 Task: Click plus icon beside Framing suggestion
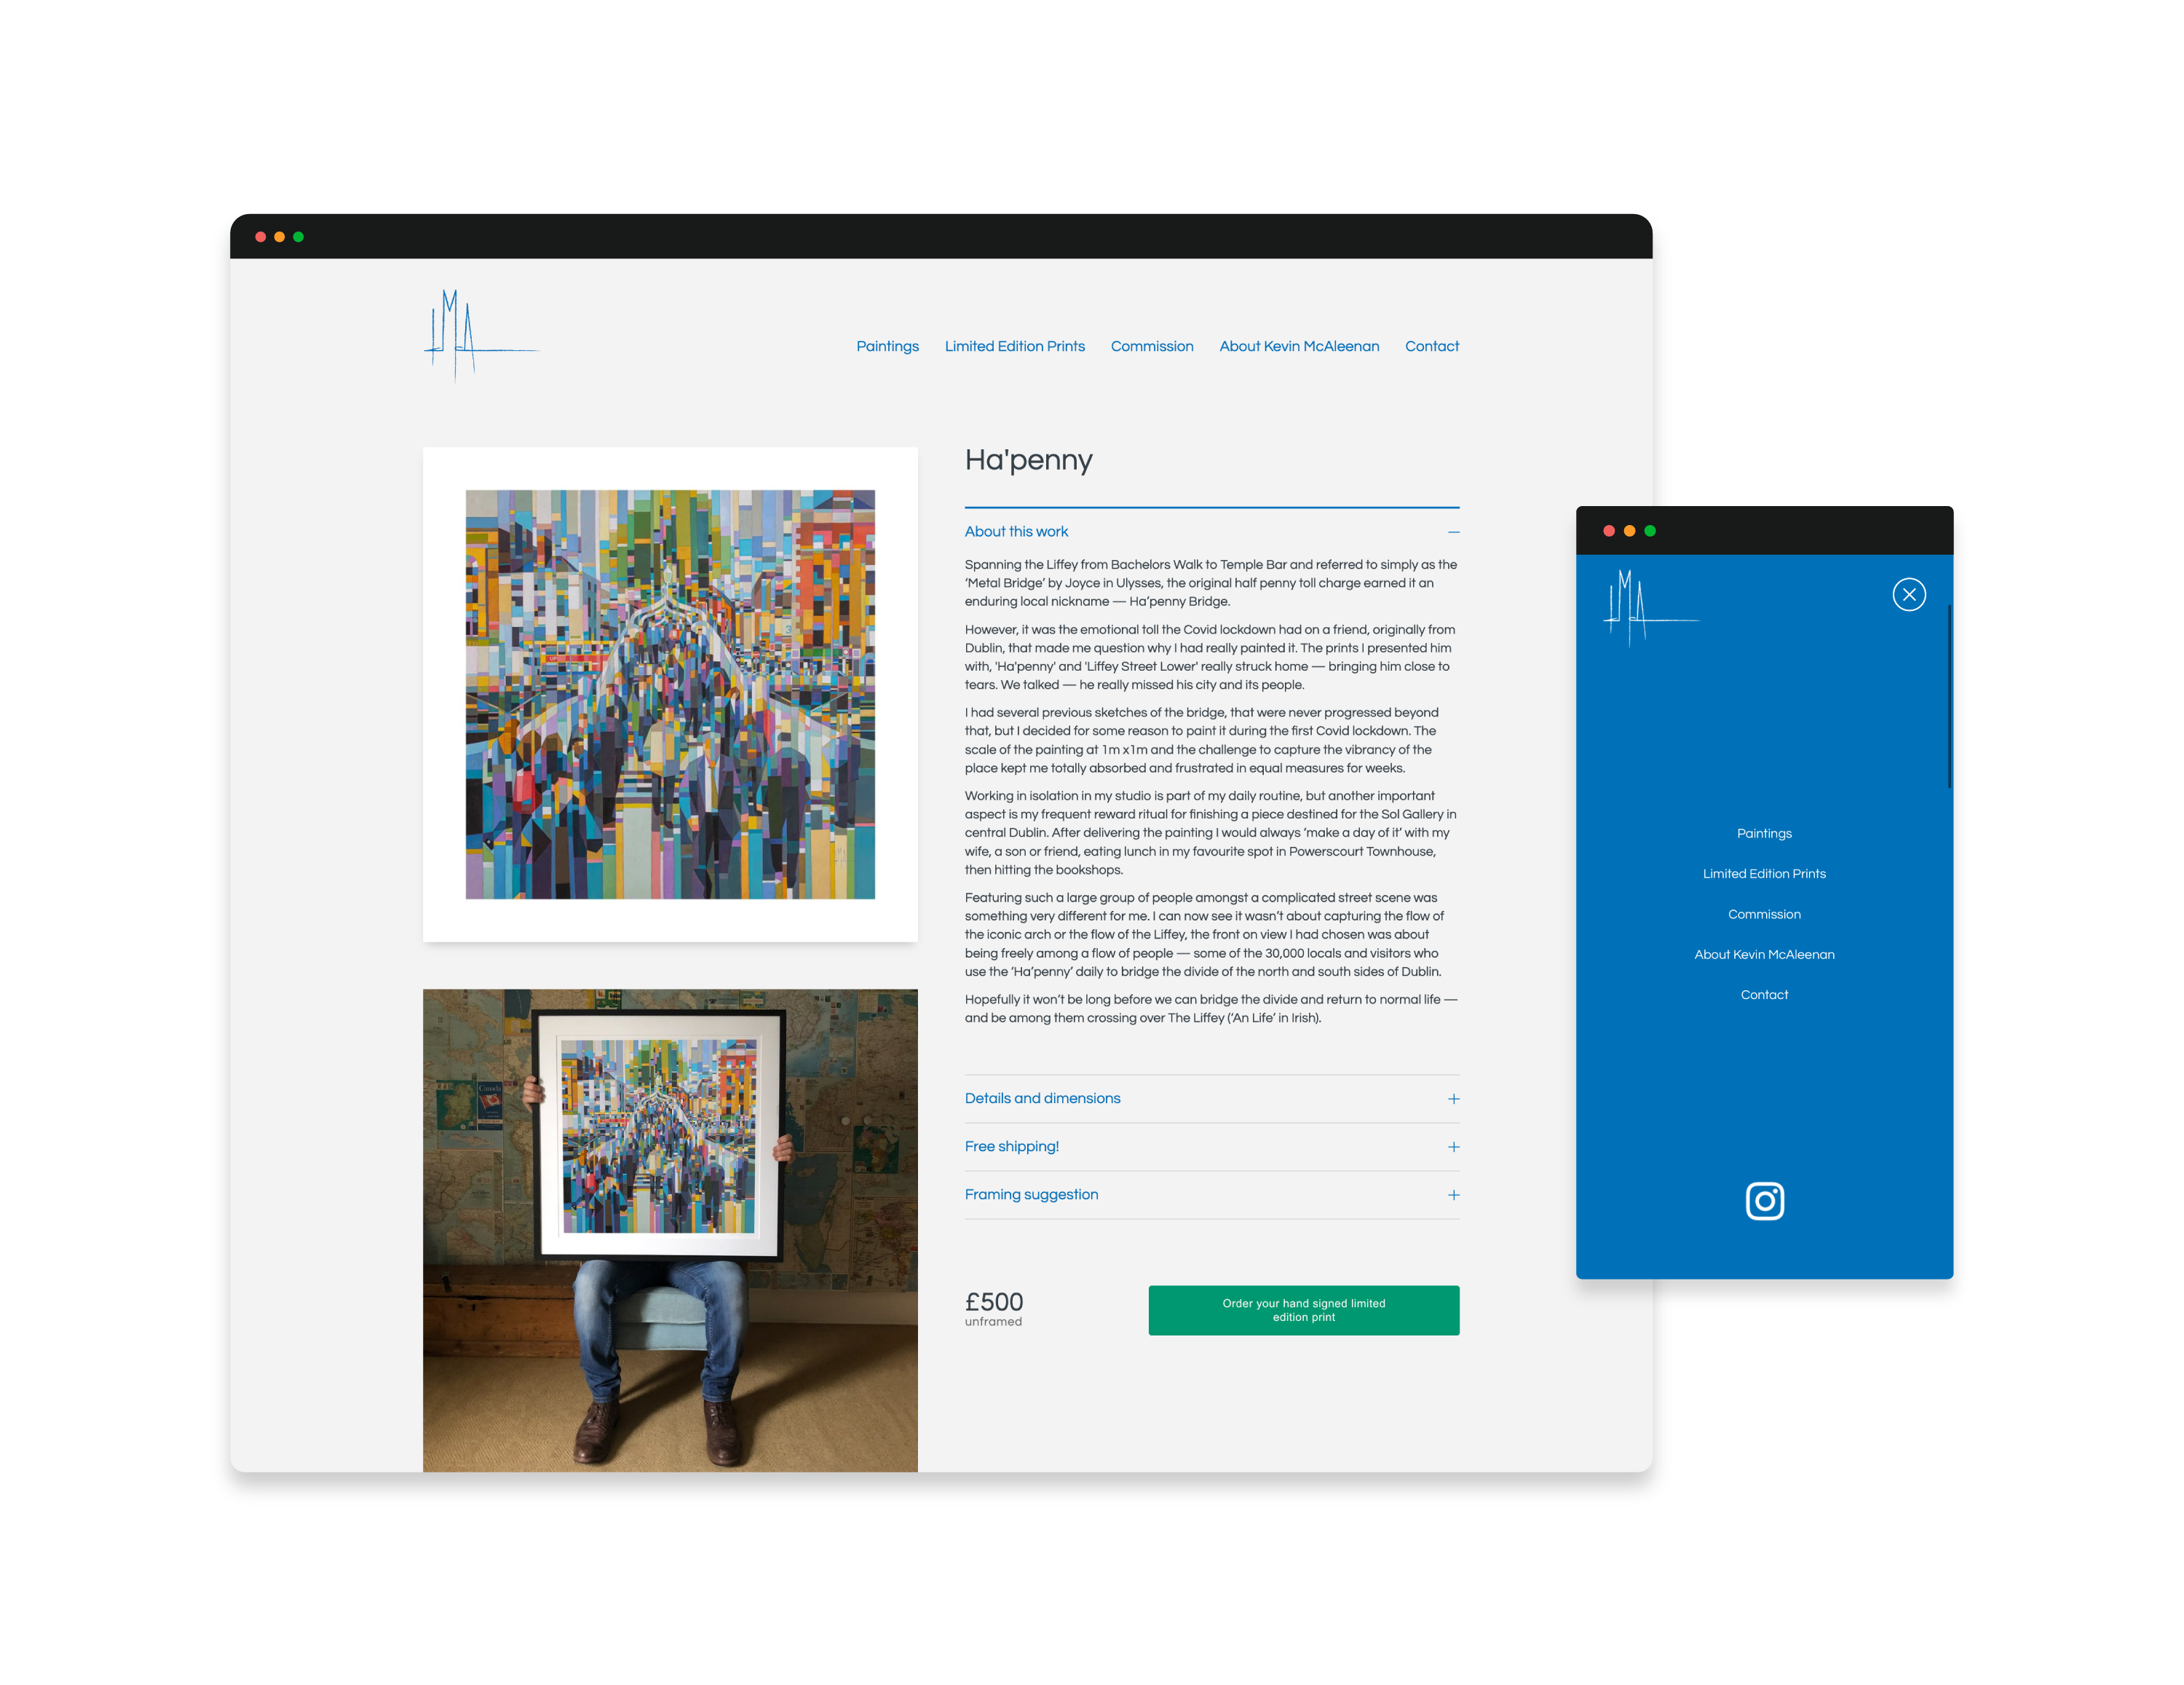tap(1453, 1195)
